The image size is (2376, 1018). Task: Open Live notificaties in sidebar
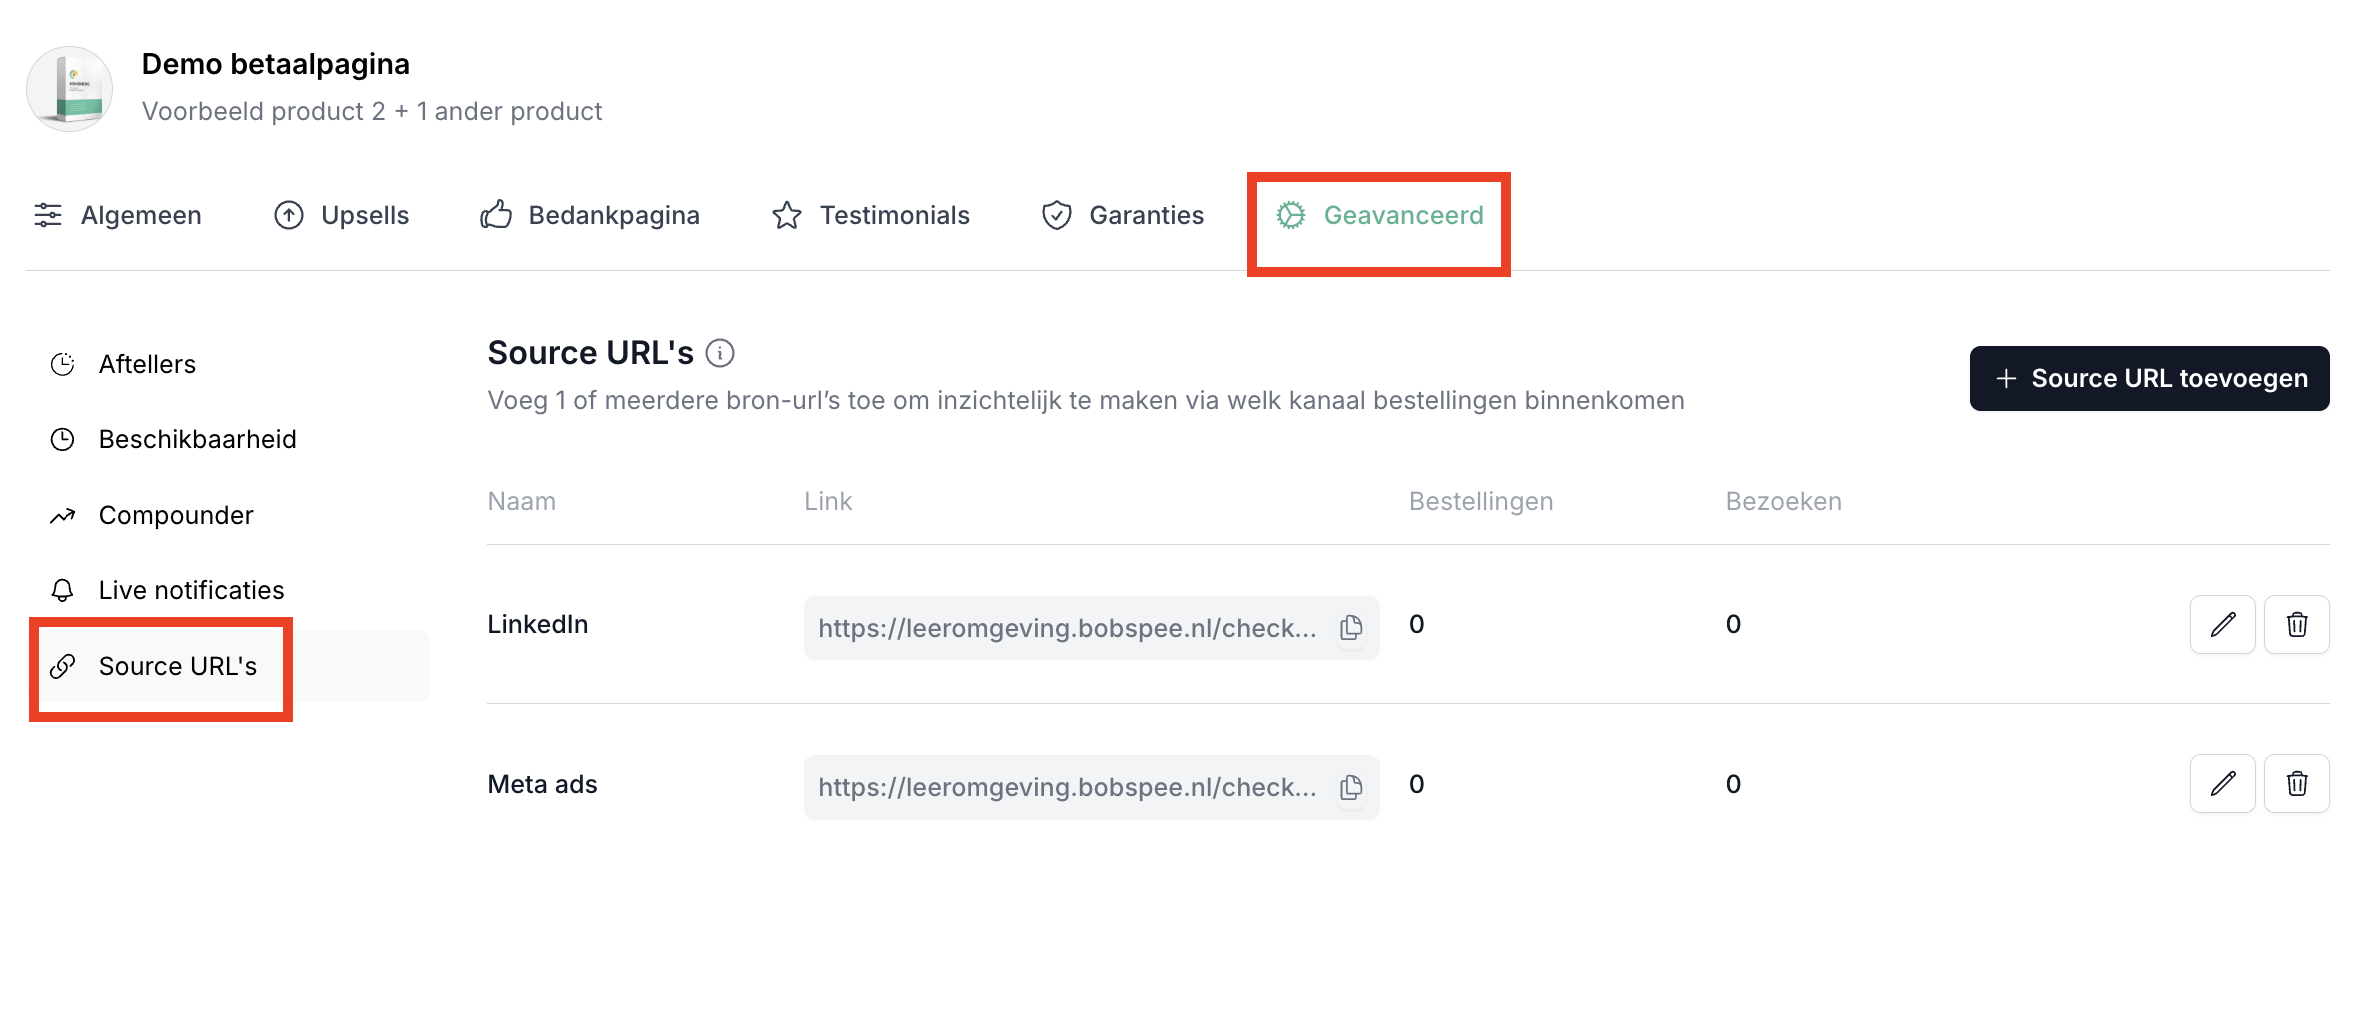[191, 590]
